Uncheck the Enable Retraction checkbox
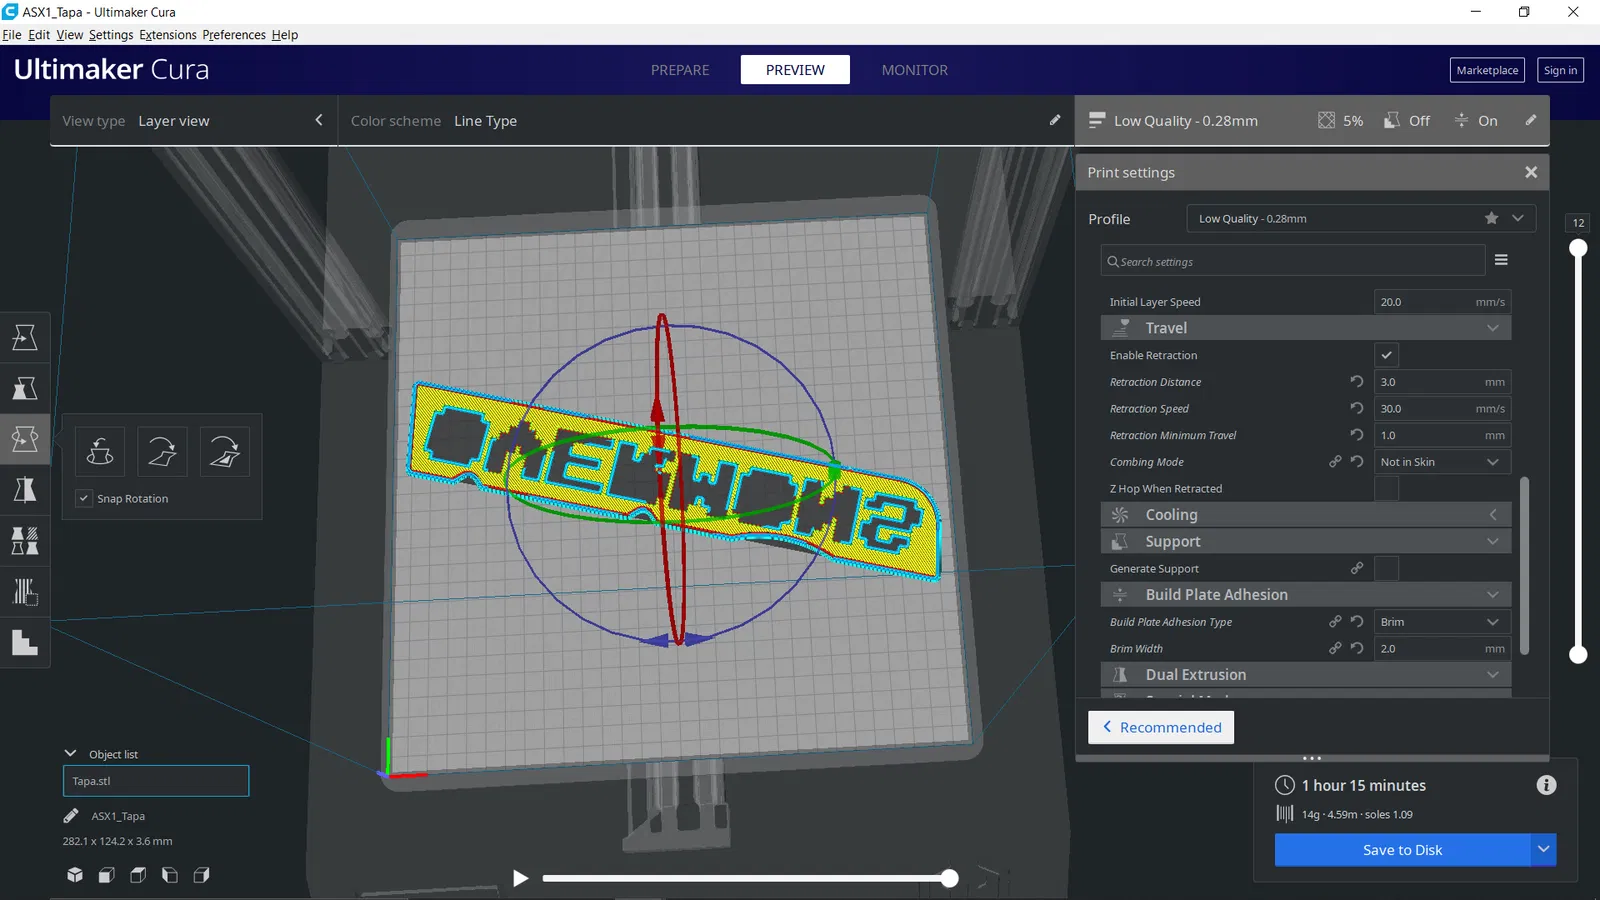This screenshot has width=1600, height=900. pos(1386,355)
